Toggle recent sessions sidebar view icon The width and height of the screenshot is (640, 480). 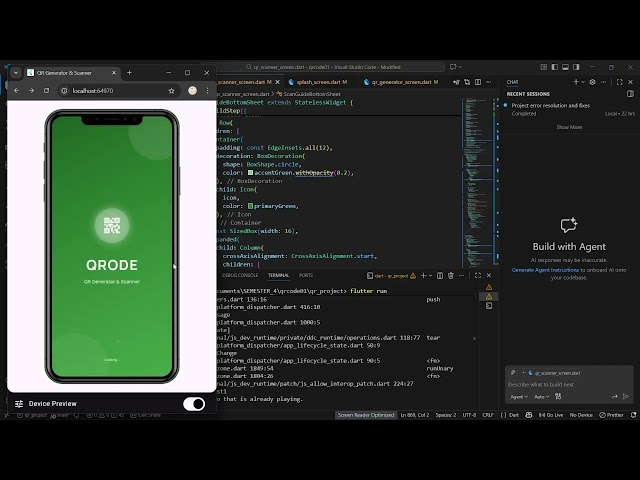click(x=630, y=94)
